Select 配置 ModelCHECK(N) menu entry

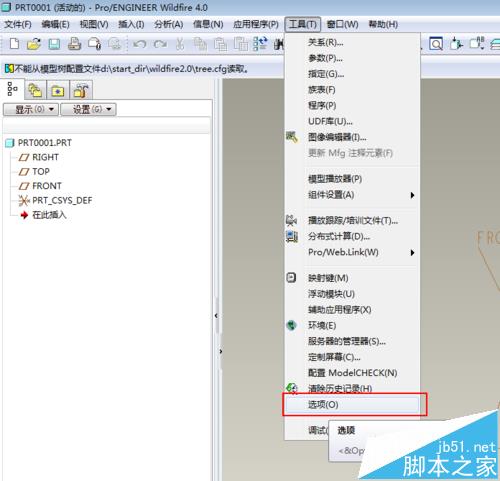click(x=353, y=373)
